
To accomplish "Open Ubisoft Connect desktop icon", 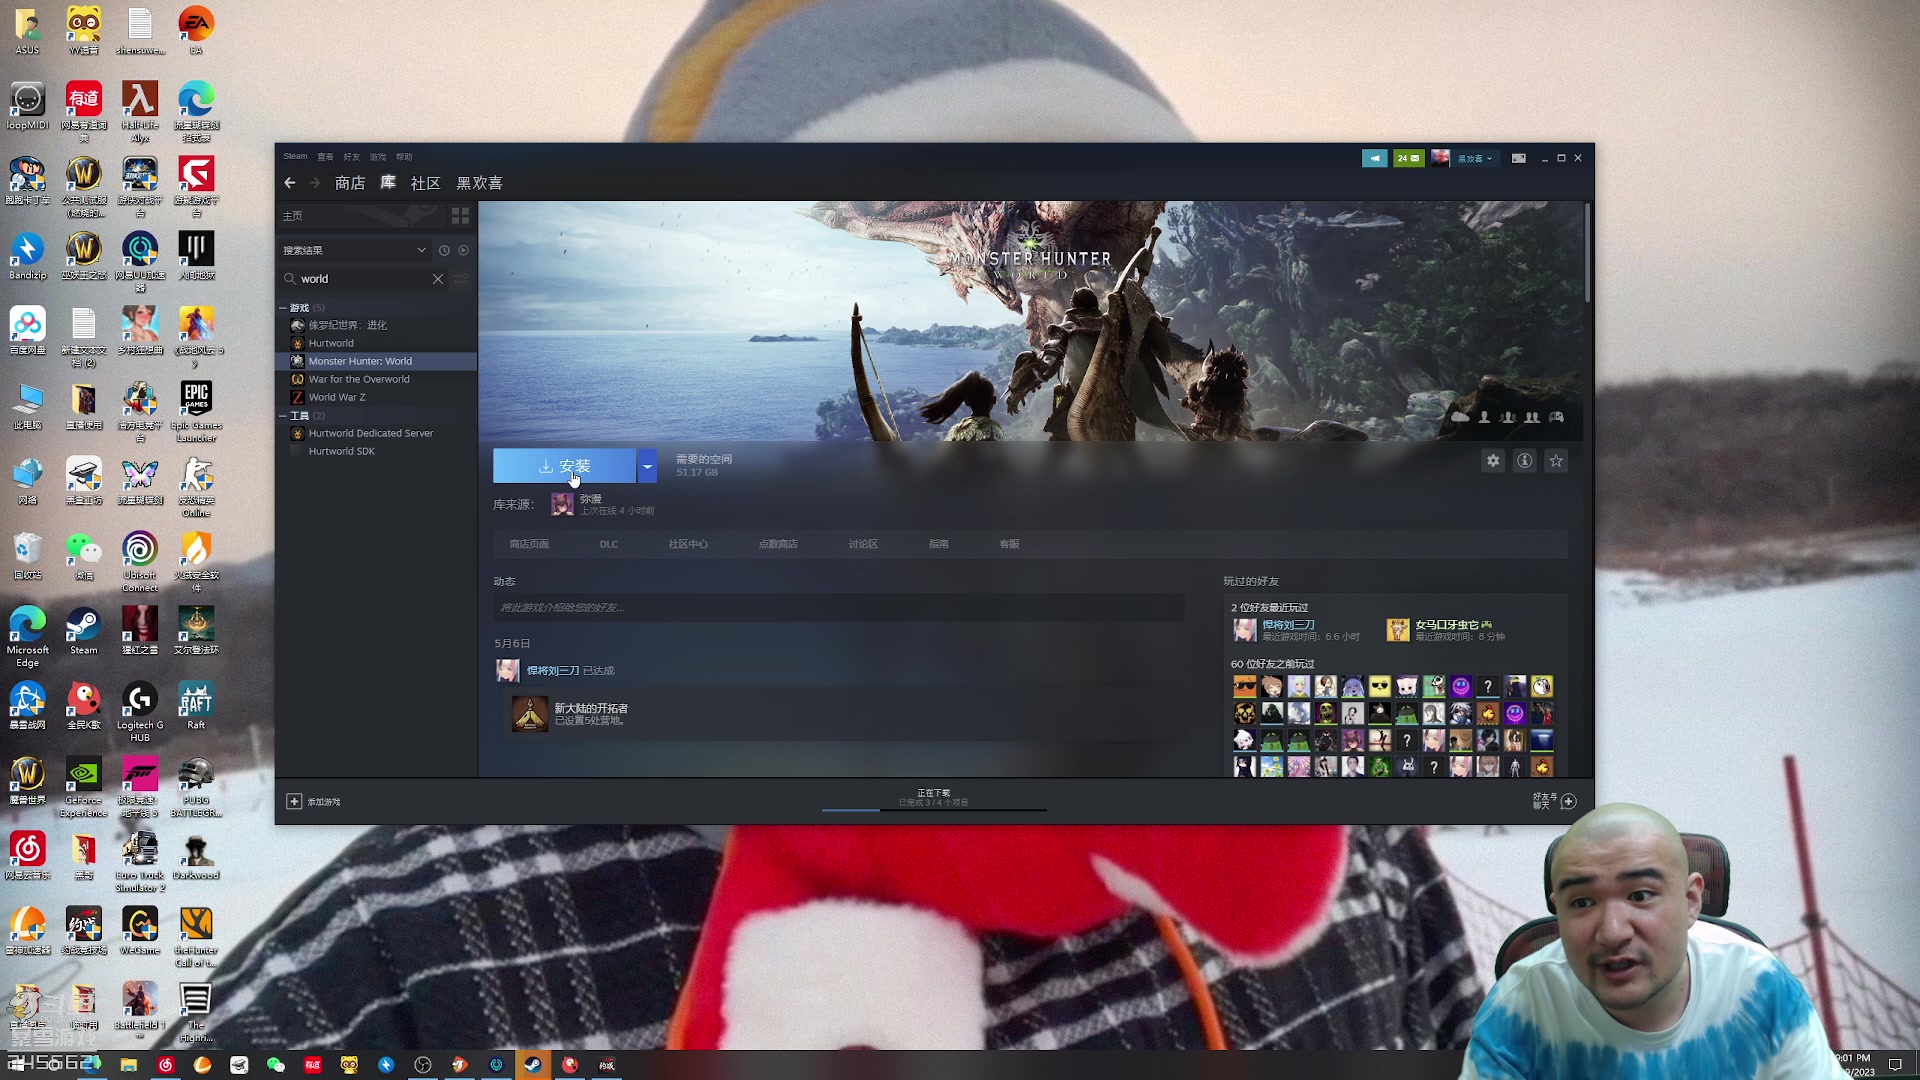I will 140,561.
